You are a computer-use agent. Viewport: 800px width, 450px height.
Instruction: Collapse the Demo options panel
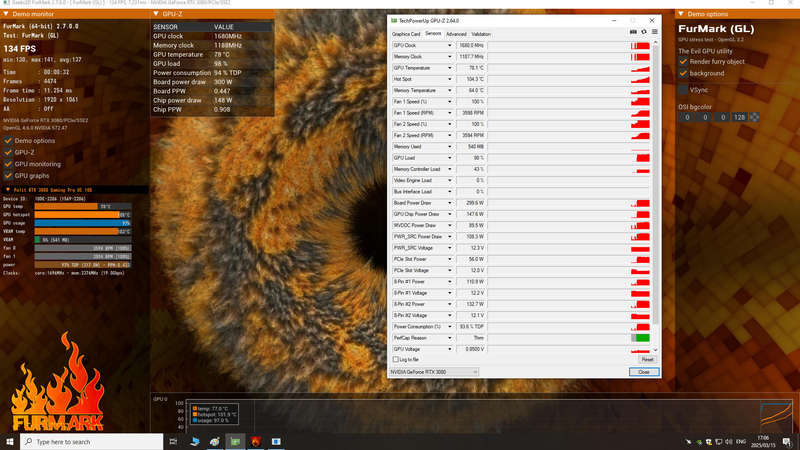pos(681,14)
